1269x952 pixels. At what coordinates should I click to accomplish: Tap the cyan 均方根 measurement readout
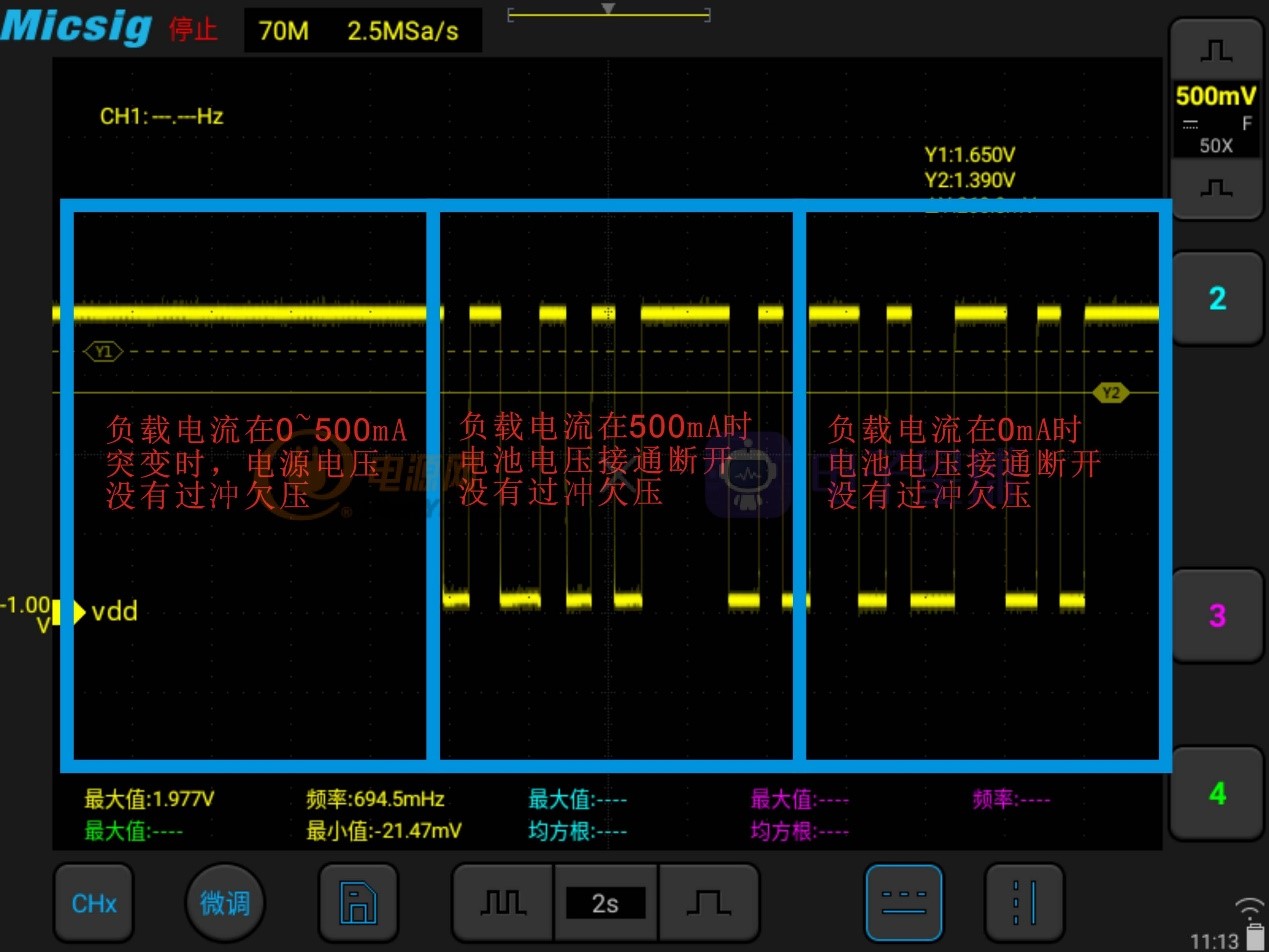click(578, 831)
